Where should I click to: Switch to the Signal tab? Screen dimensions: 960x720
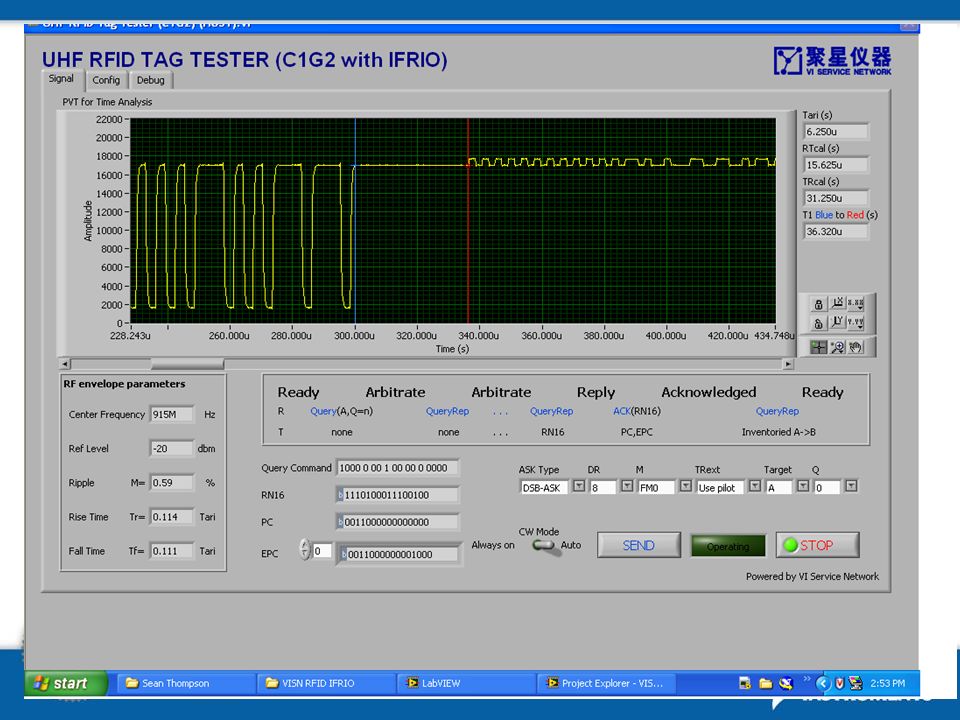[x=61, y=79]
